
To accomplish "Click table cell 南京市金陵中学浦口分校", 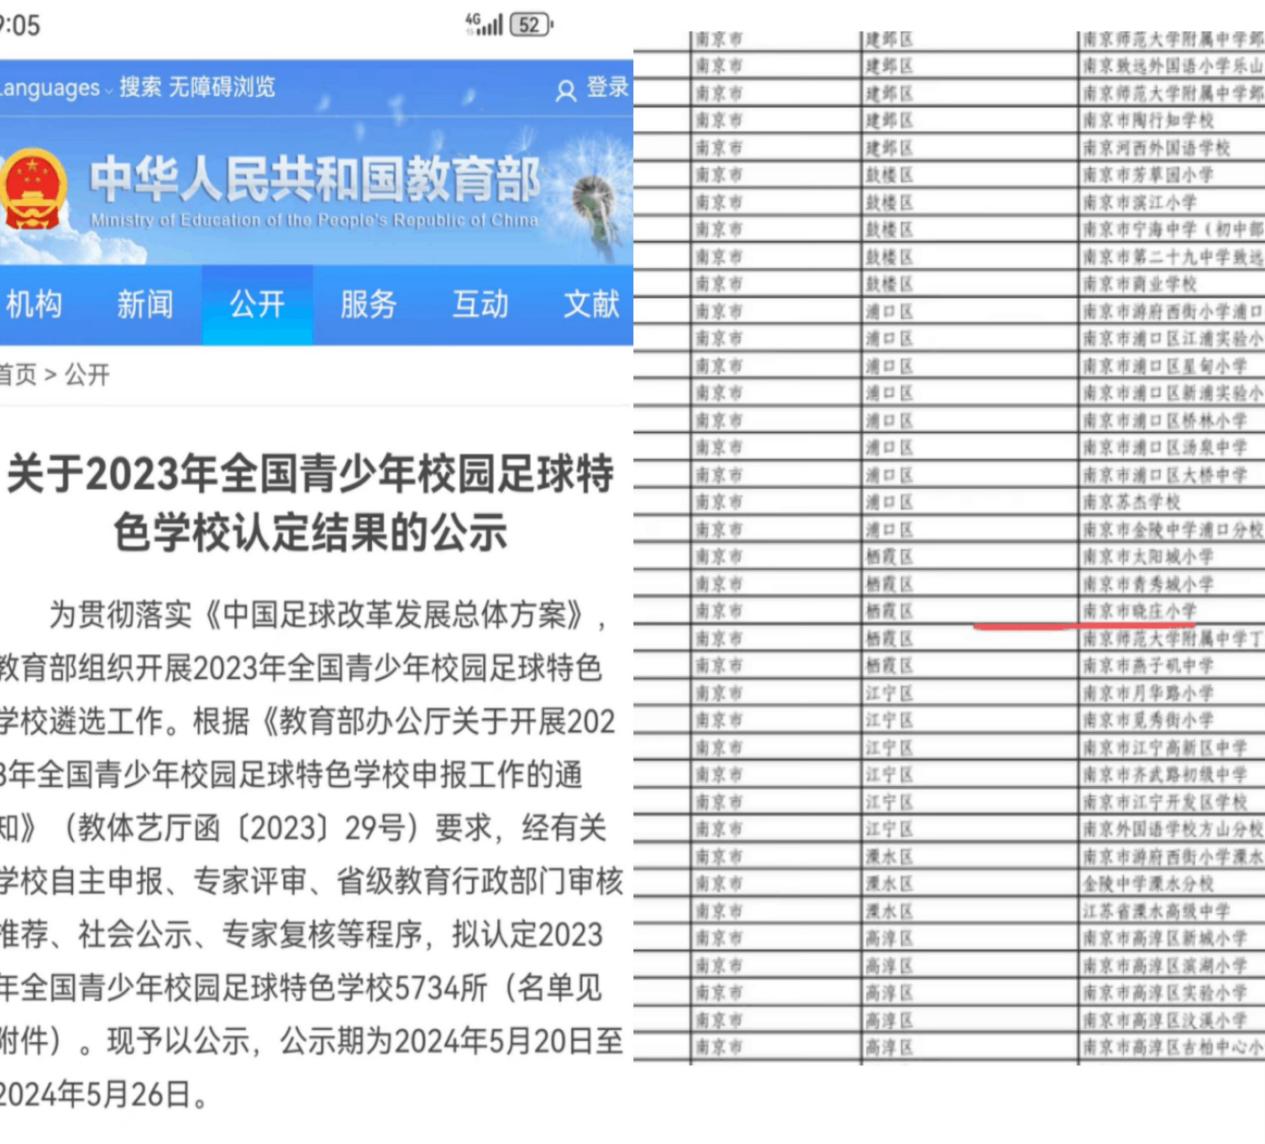I will click(x=1173, y=529).
